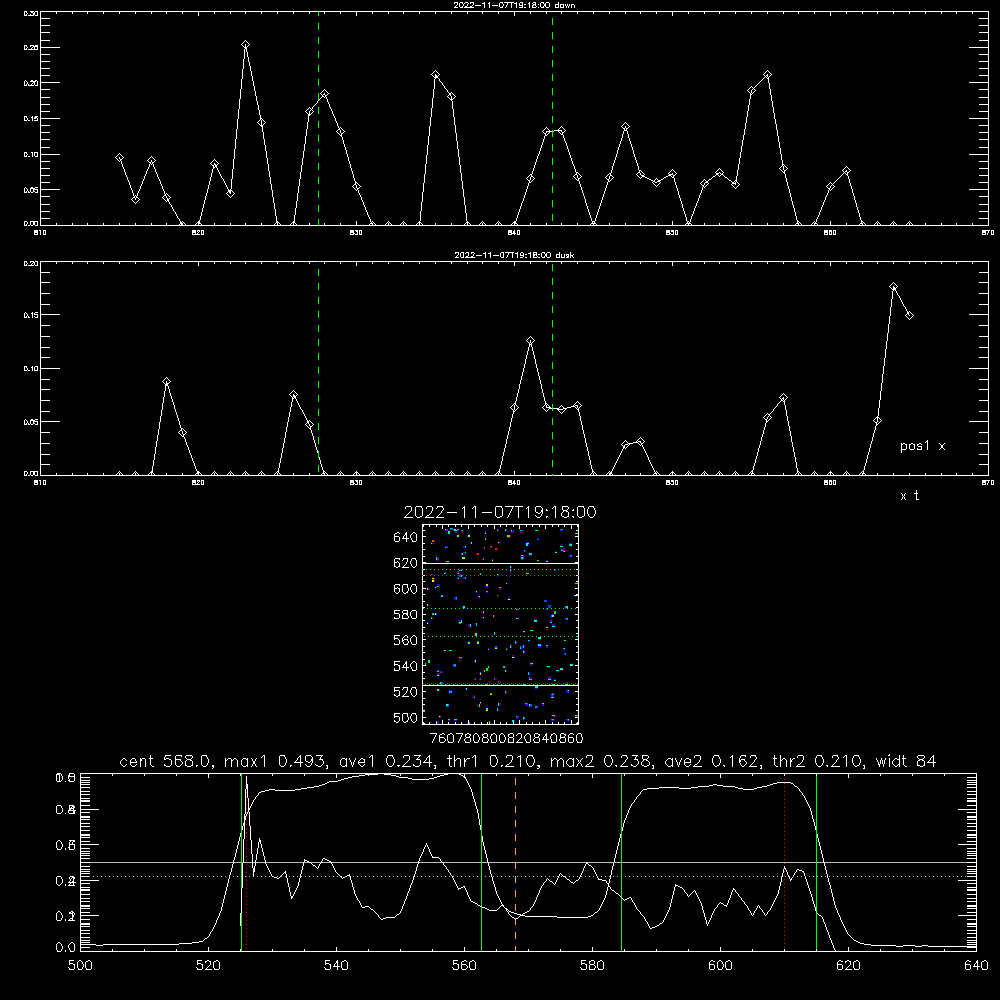Screen dimensions: 1000x1000
Task: Click the '580' y-axis label of the color image
Action: [405, 615]
